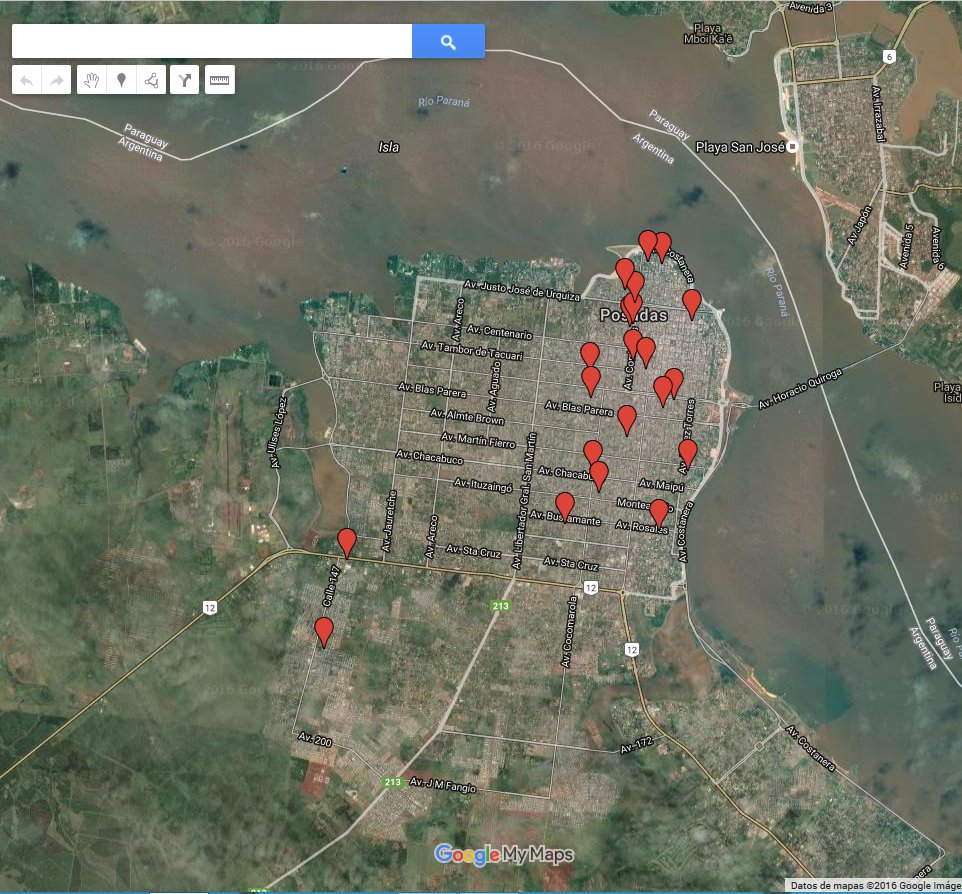Open the Add directions tool
The width and height of the screenshot is (962, 894).
185,80
